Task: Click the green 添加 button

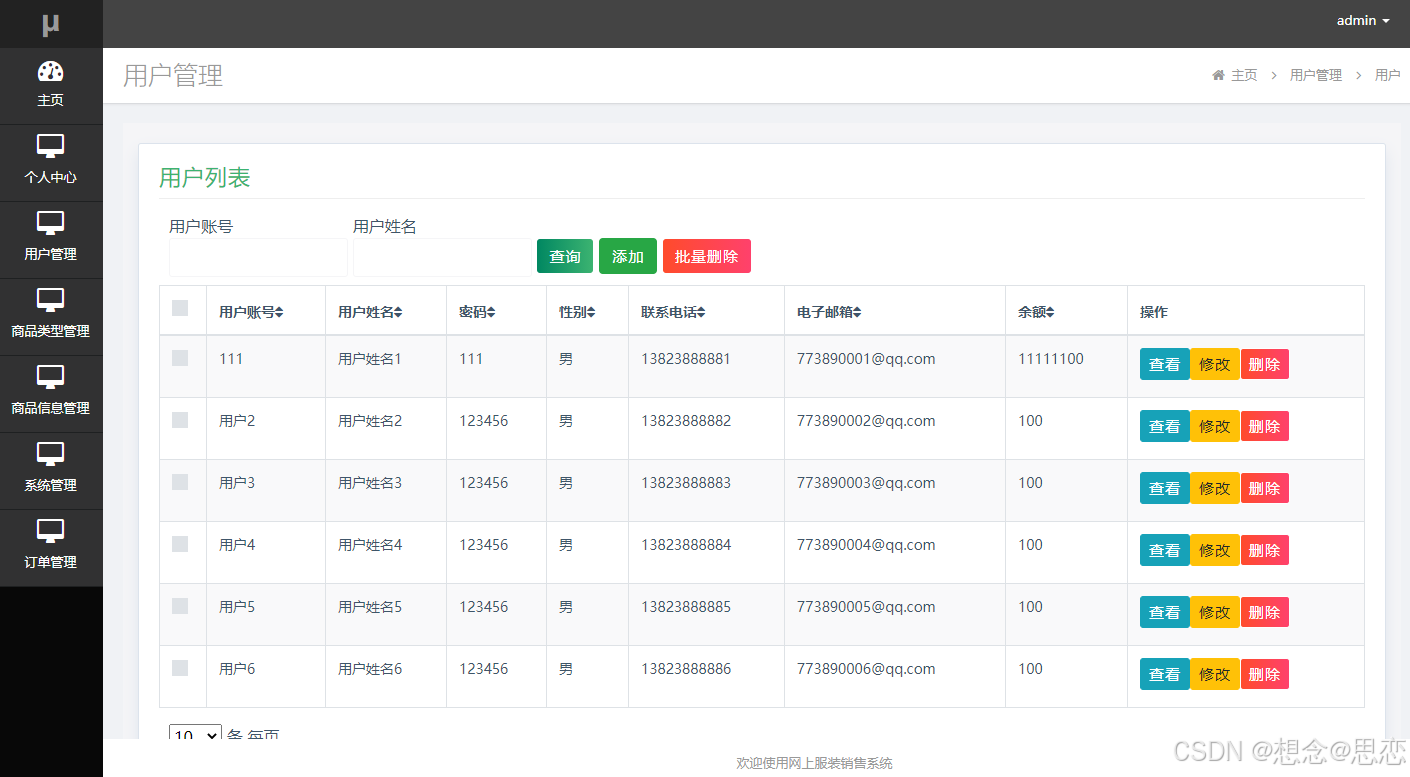Action: 628,256
